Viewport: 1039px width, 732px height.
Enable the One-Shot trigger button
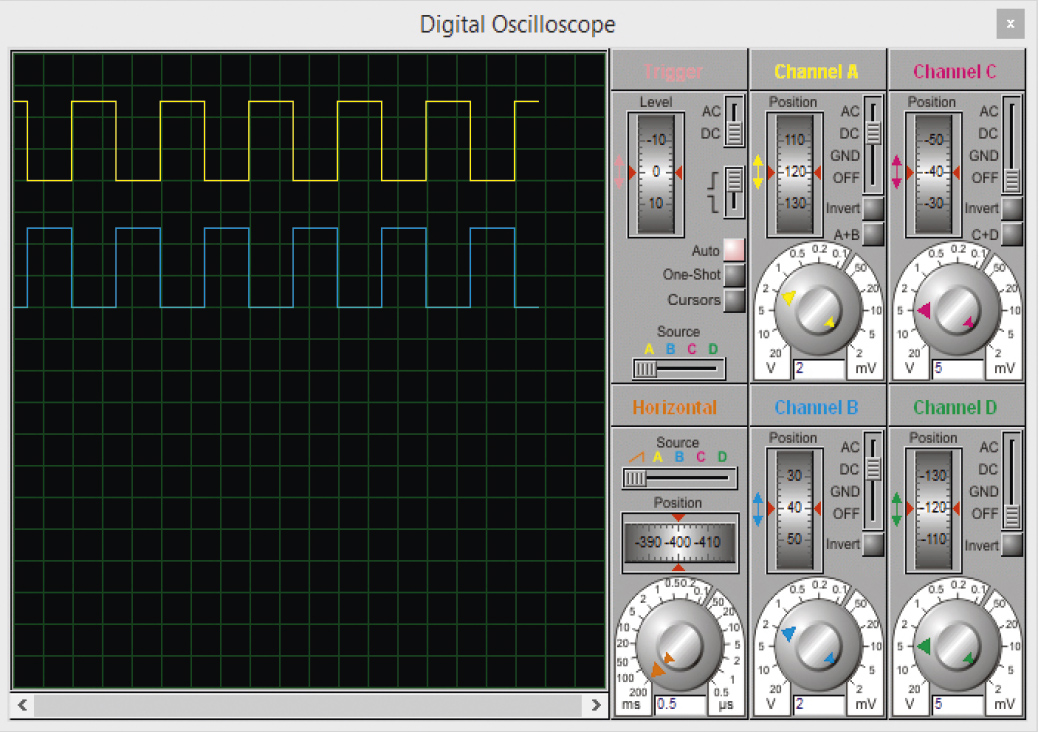coord(734,274)
